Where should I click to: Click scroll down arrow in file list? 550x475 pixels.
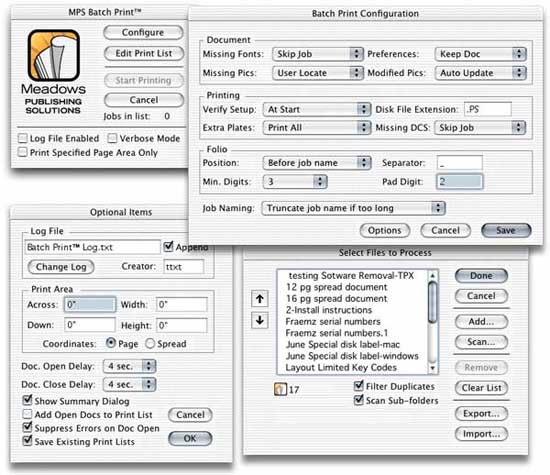pyautogui.click(x=433, y=368)
